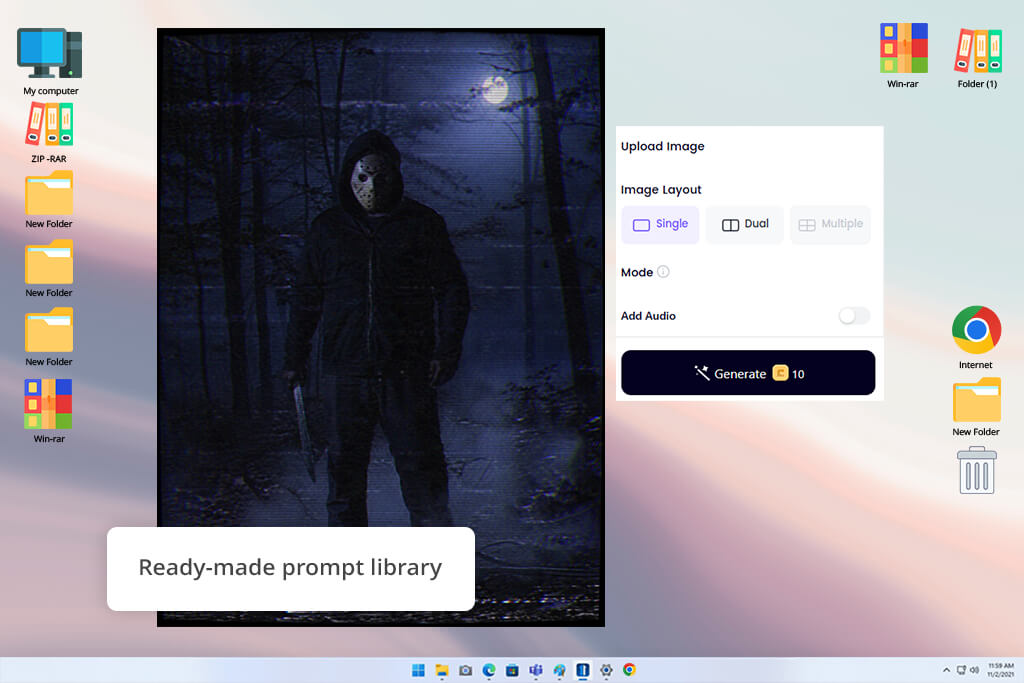Open Microsoft Store from the taskbar
Viewport: 1024px width, 683px height.
pyautogui.click(x=513, y=670)
